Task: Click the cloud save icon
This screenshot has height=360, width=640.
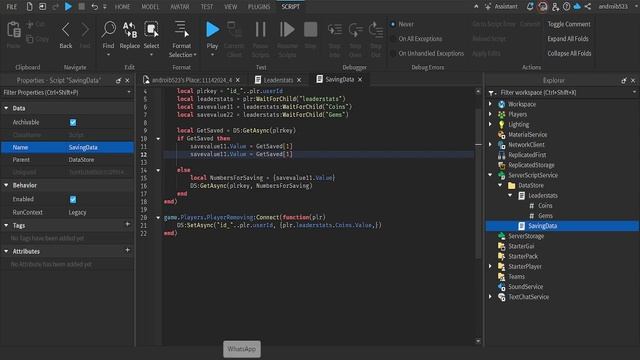Action: (x=577, y=7)
